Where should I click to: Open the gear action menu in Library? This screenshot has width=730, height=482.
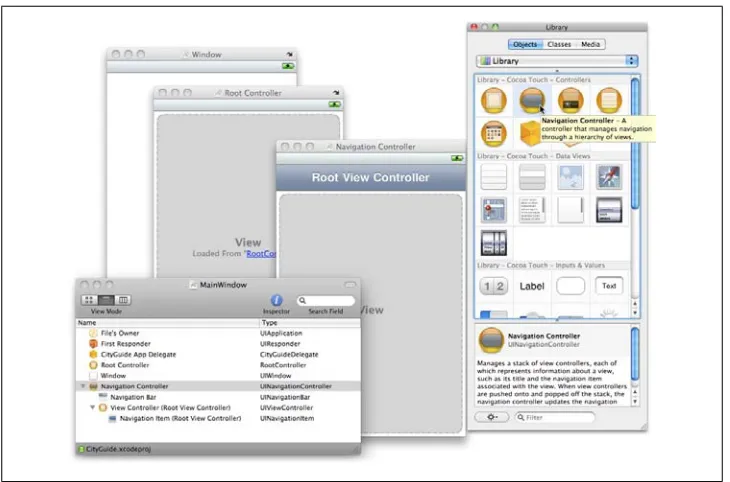click(x=492, y=417)
